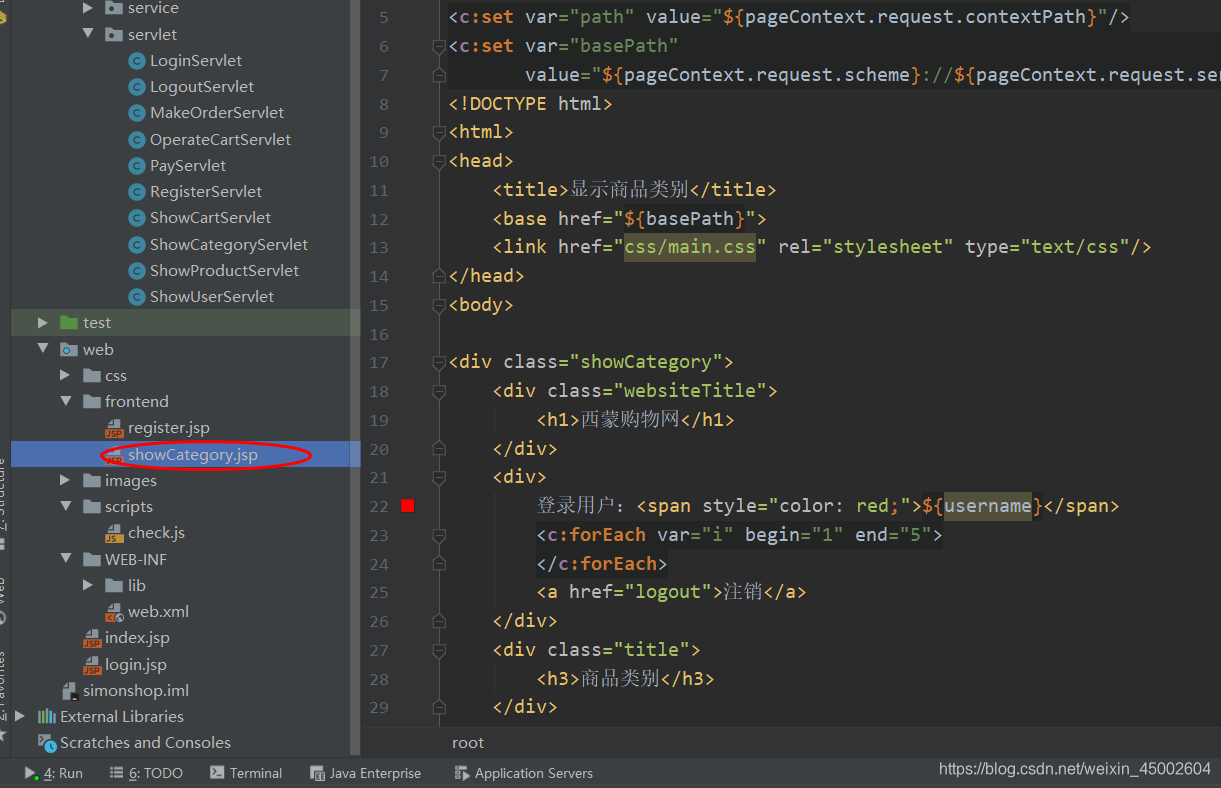Fold the c:forEach block at line 23
This screenshot has height=788, width=1221.
point(438,535)
